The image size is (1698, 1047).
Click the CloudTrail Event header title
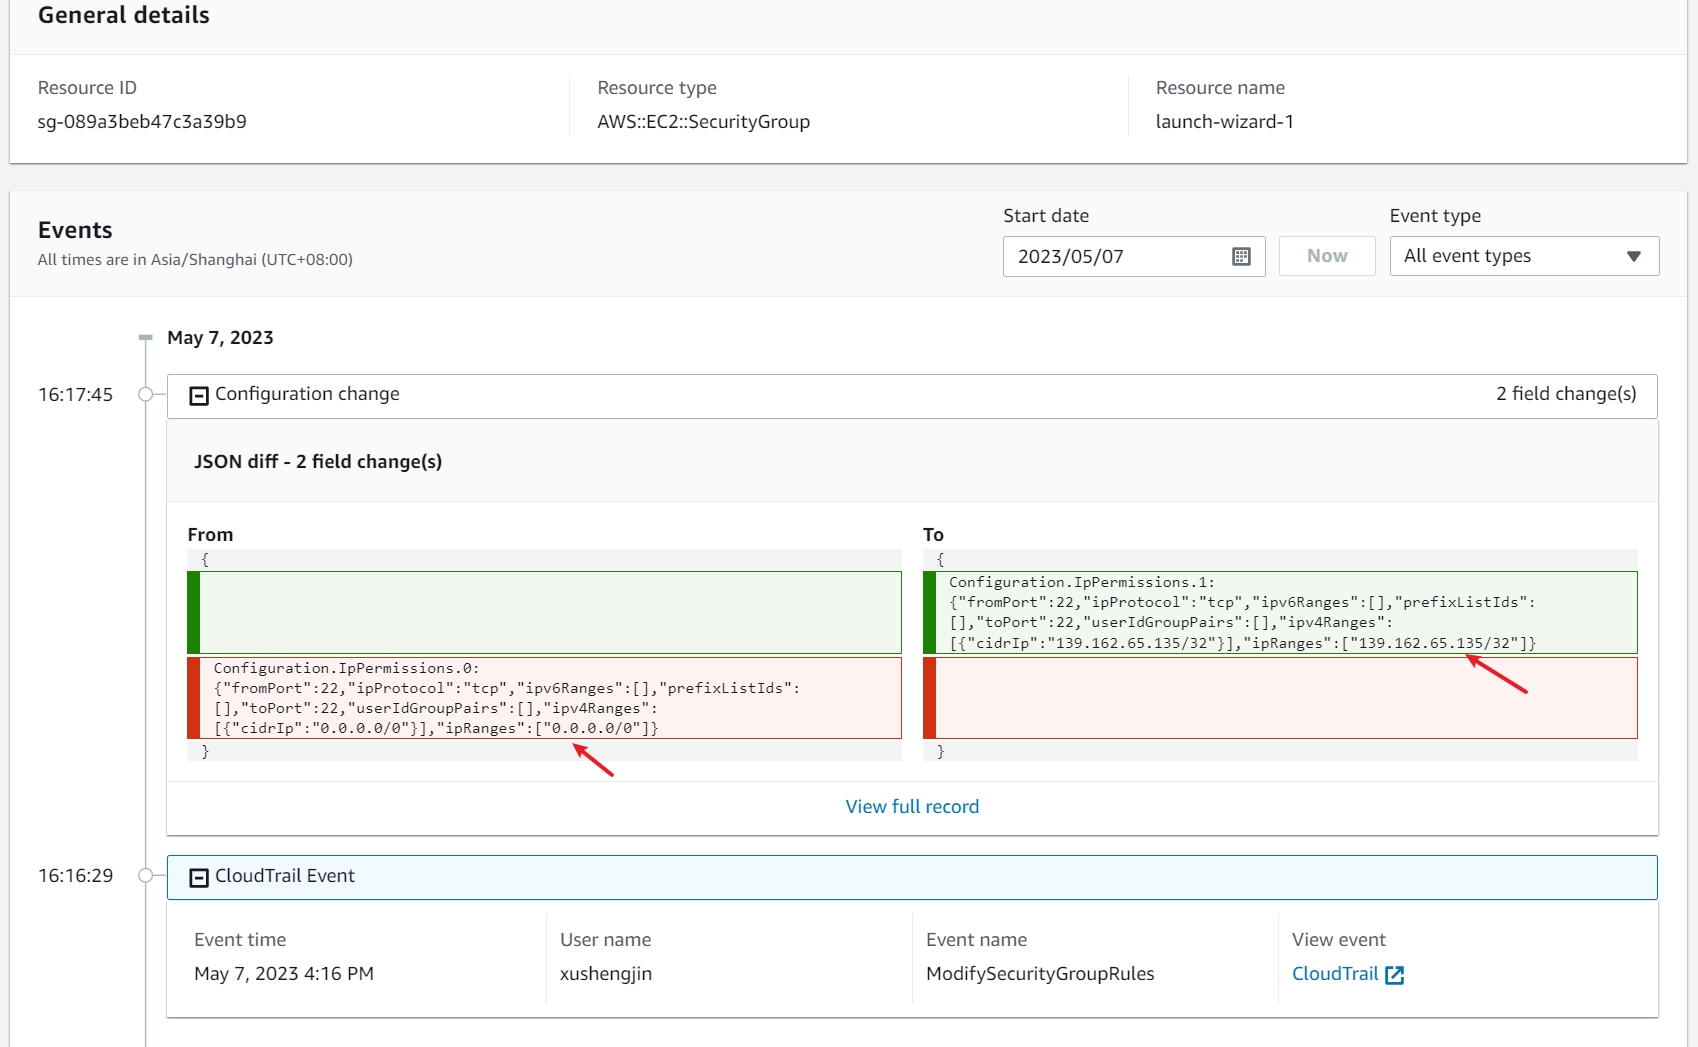point(285,876)
